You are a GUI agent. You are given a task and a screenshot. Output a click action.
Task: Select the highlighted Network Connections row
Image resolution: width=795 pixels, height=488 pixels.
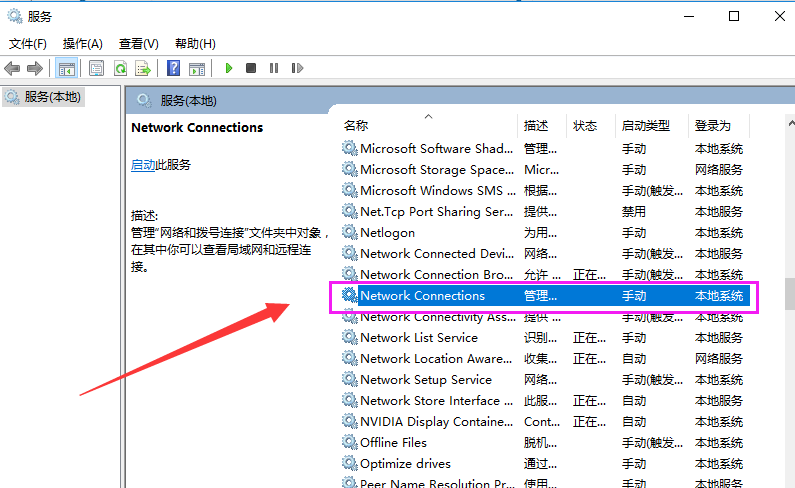[x=545, y=296]
